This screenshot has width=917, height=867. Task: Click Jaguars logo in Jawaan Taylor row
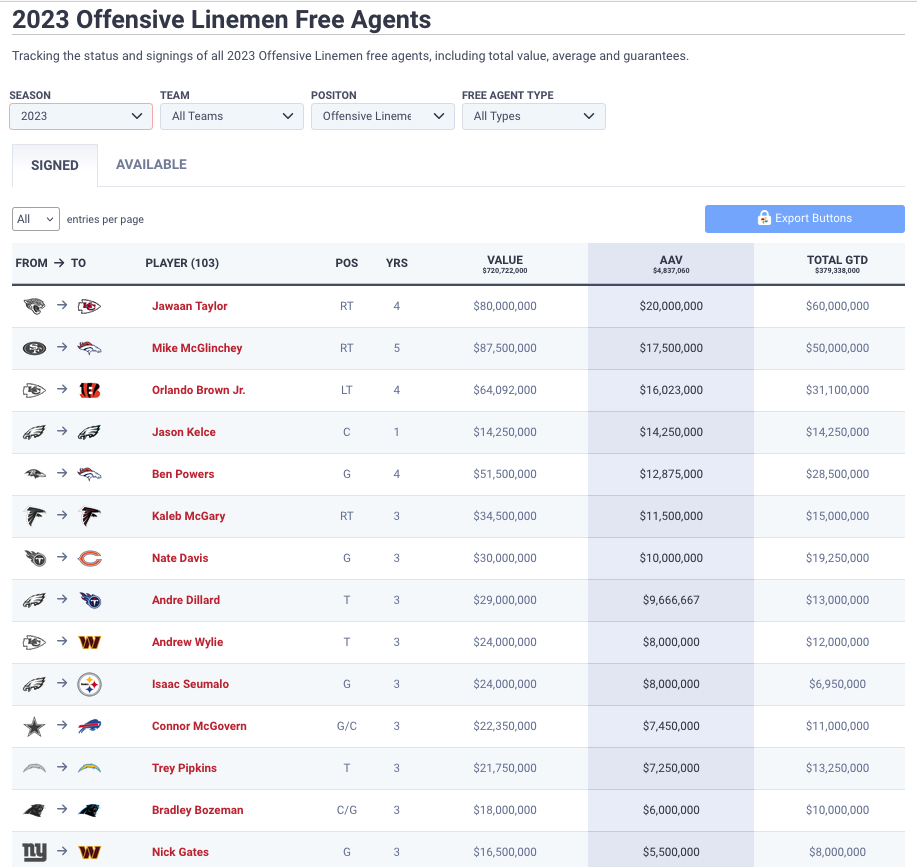click(x=34, y=306)
